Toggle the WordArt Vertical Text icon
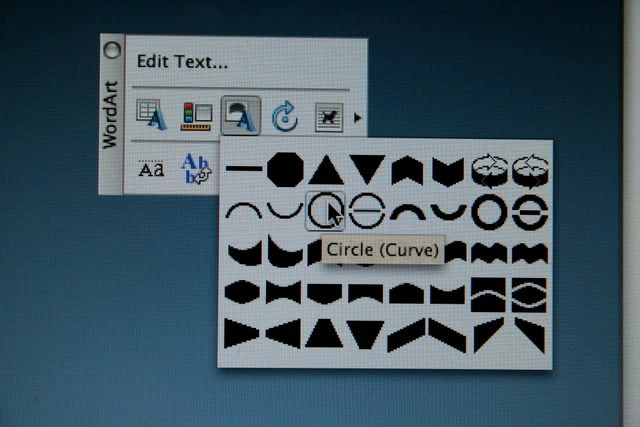The image size is (640, 427). 196,168
